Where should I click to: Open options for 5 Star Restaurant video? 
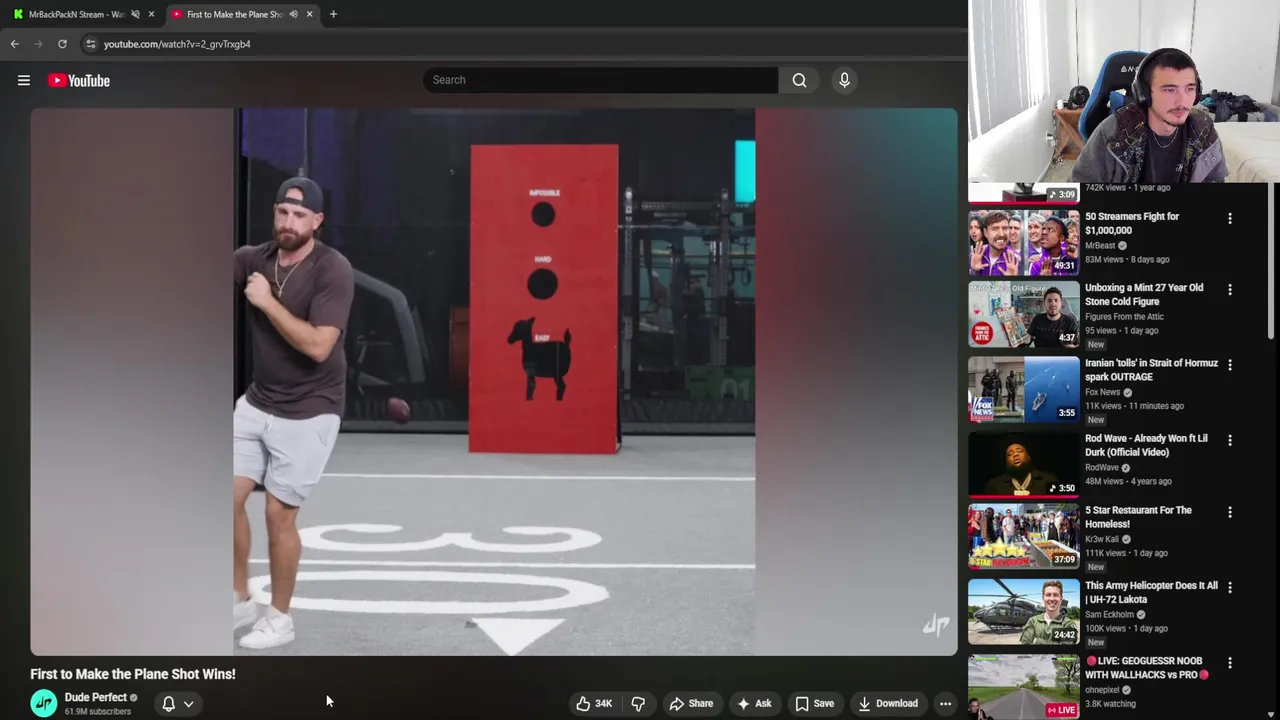1230,512
